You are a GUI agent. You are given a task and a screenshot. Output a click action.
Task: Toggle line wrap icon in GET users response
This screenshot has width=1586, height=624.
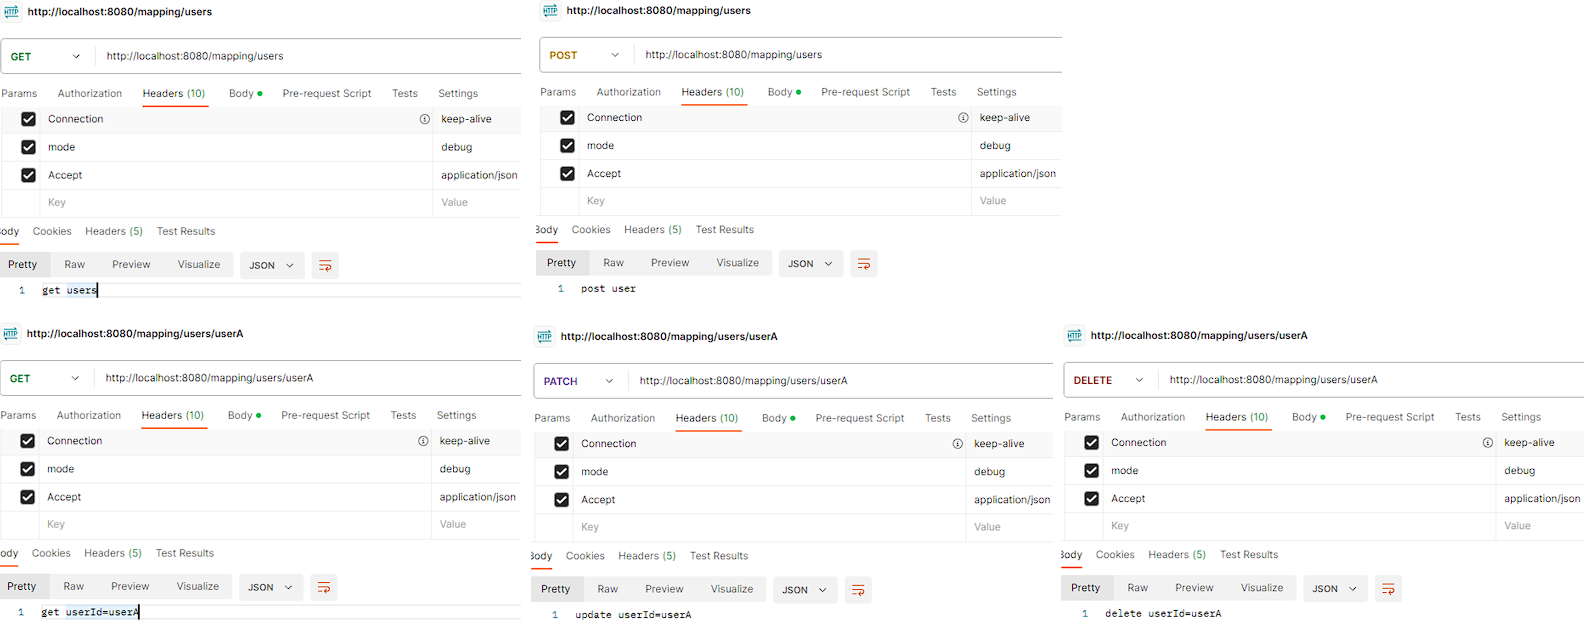325,265
